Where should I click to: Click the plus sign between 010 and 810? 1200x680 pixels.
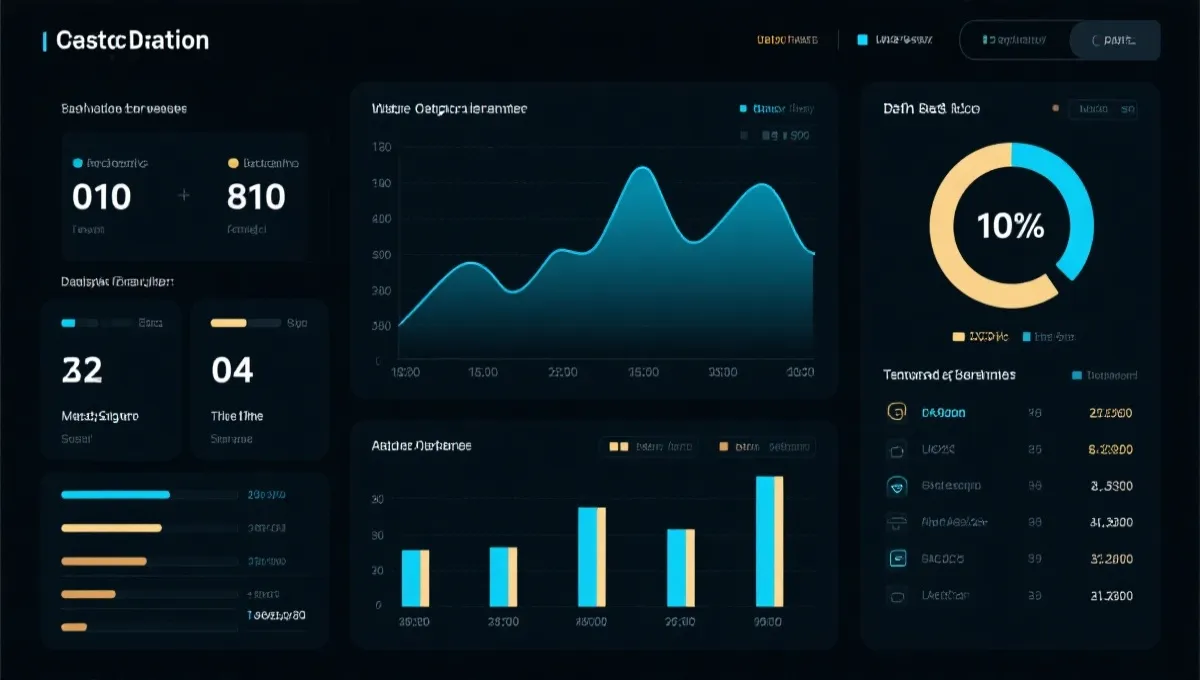click(184, 196)
